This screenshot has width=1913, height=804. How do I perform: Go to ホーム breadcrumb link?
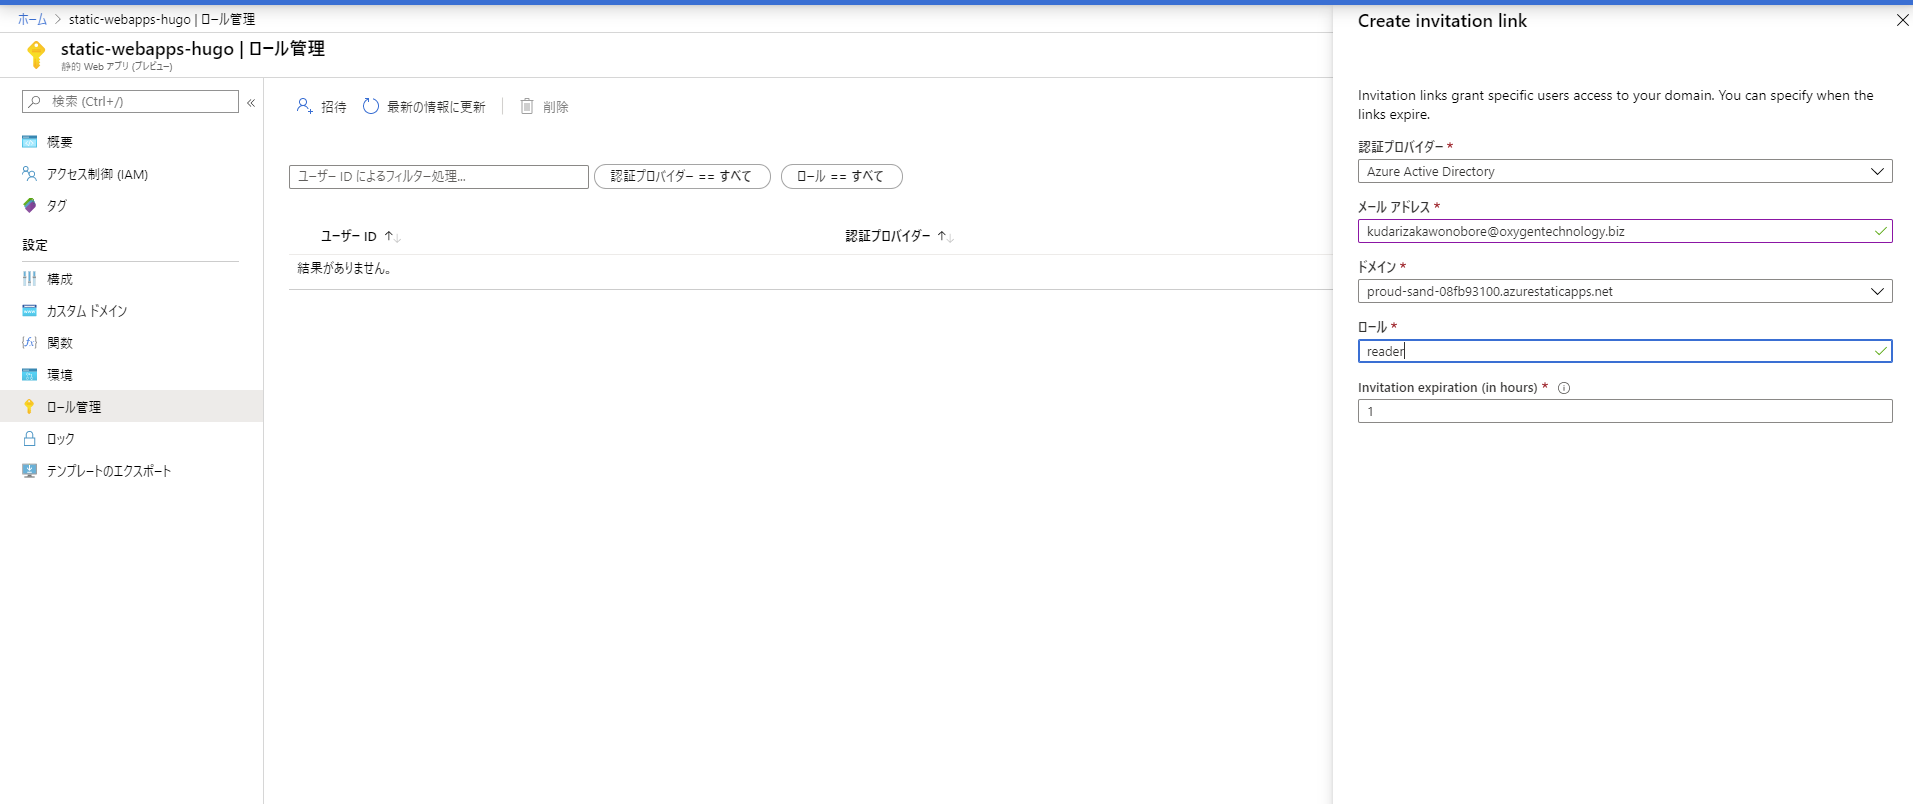click(32, 19)
